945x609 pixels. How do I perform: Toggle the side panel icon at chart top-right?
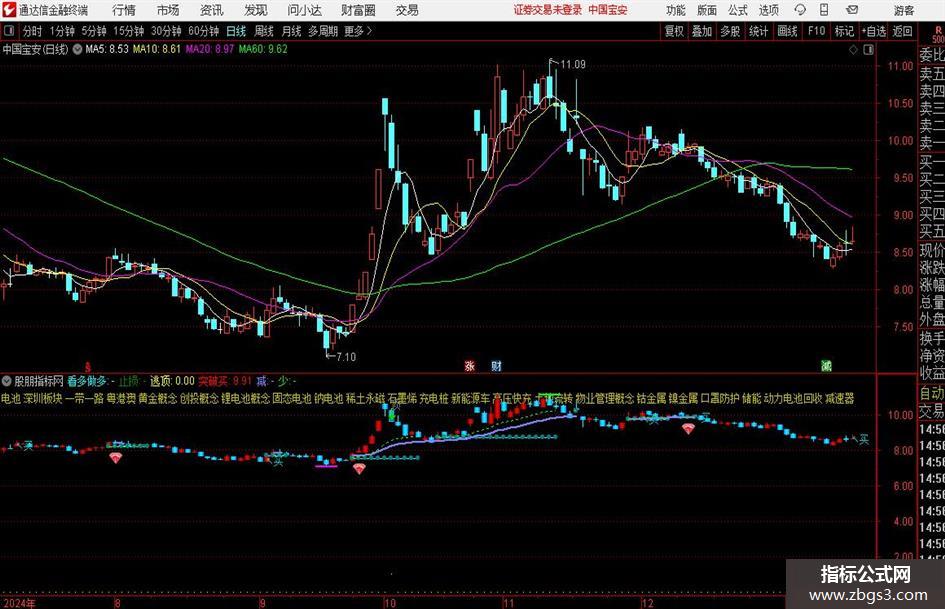pos(868,50)
